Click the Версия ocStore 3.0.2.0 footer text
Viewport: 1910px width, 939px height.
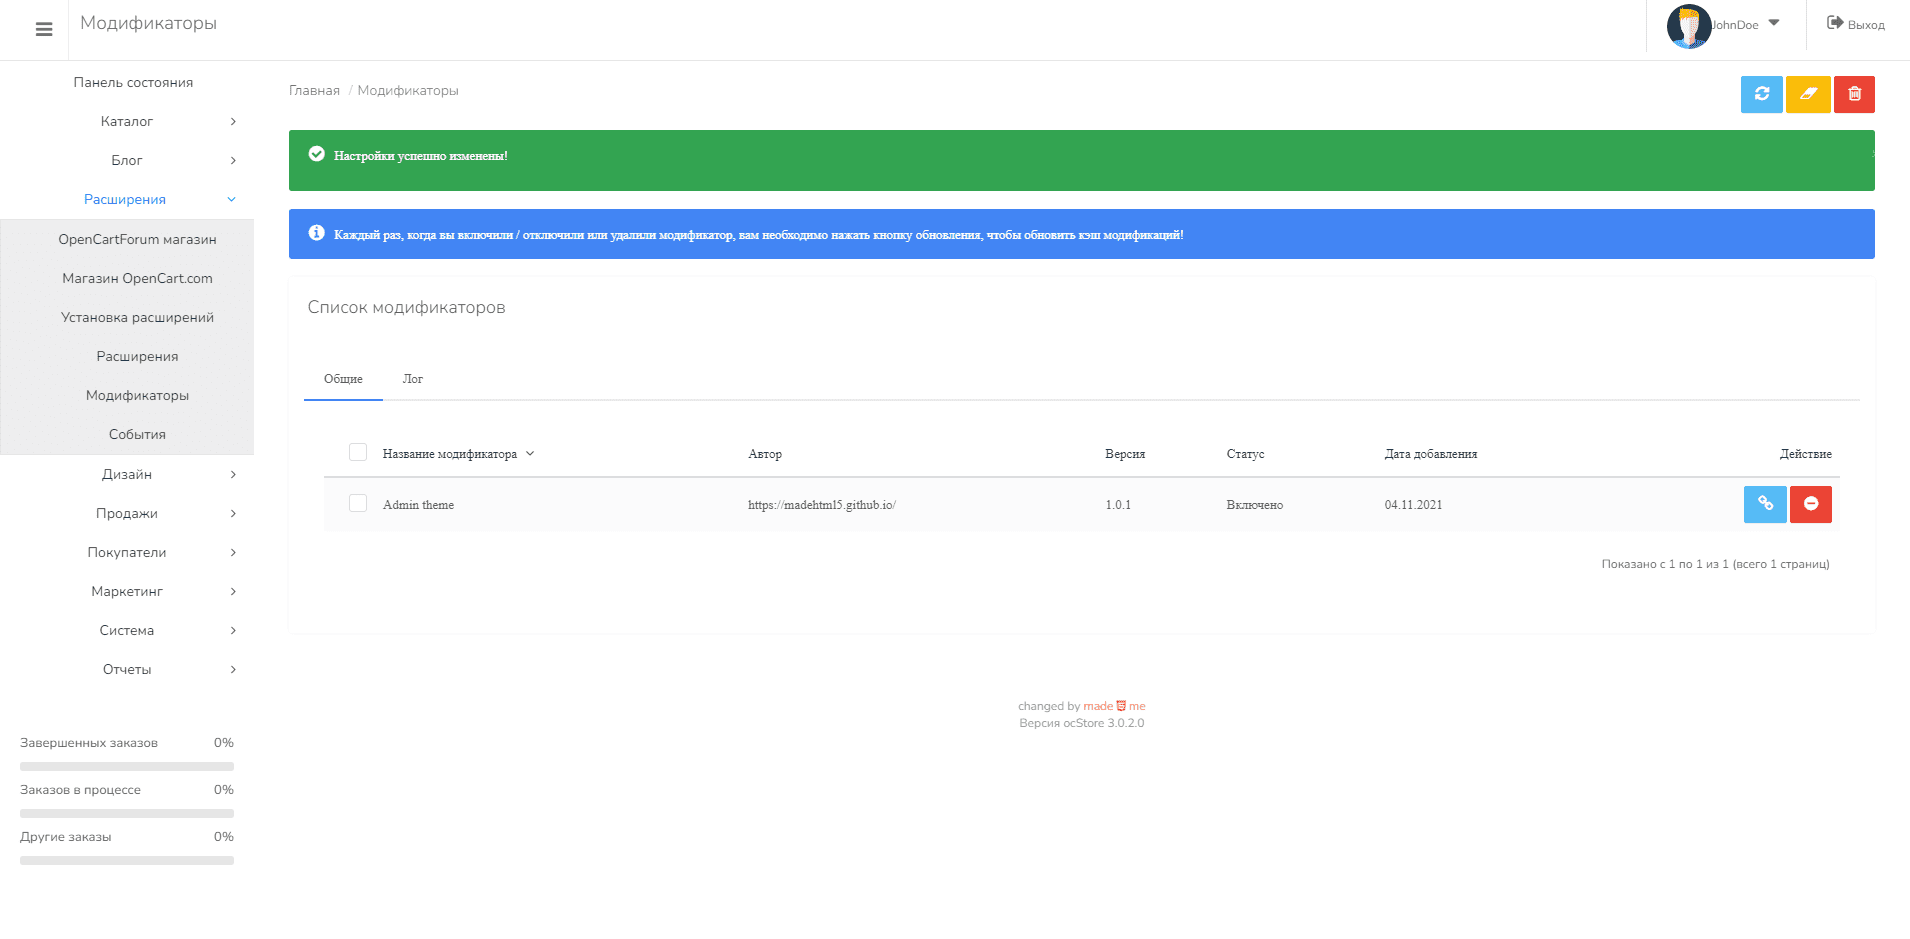click(1082, 723)
